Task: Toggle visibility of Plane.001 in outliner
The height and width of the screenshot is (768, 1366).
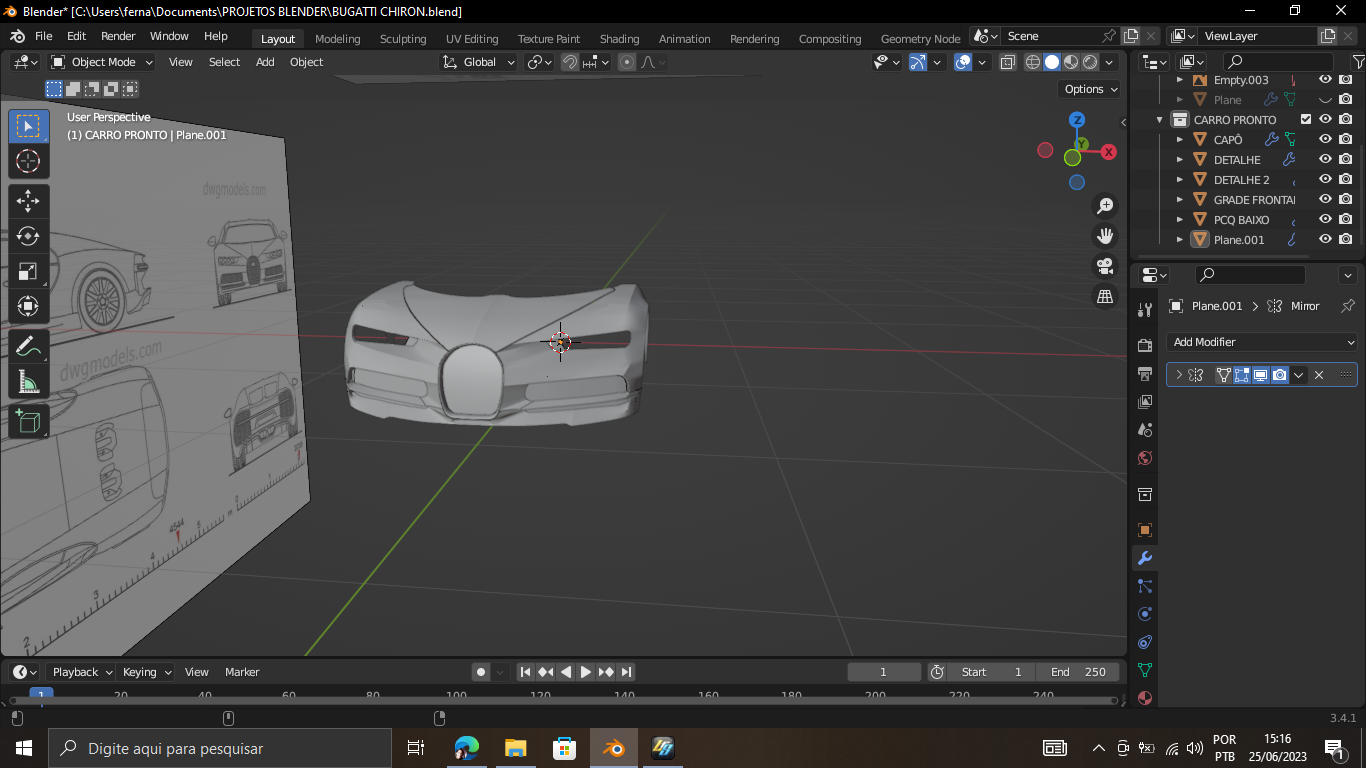Action: (x=1325, y=240)
